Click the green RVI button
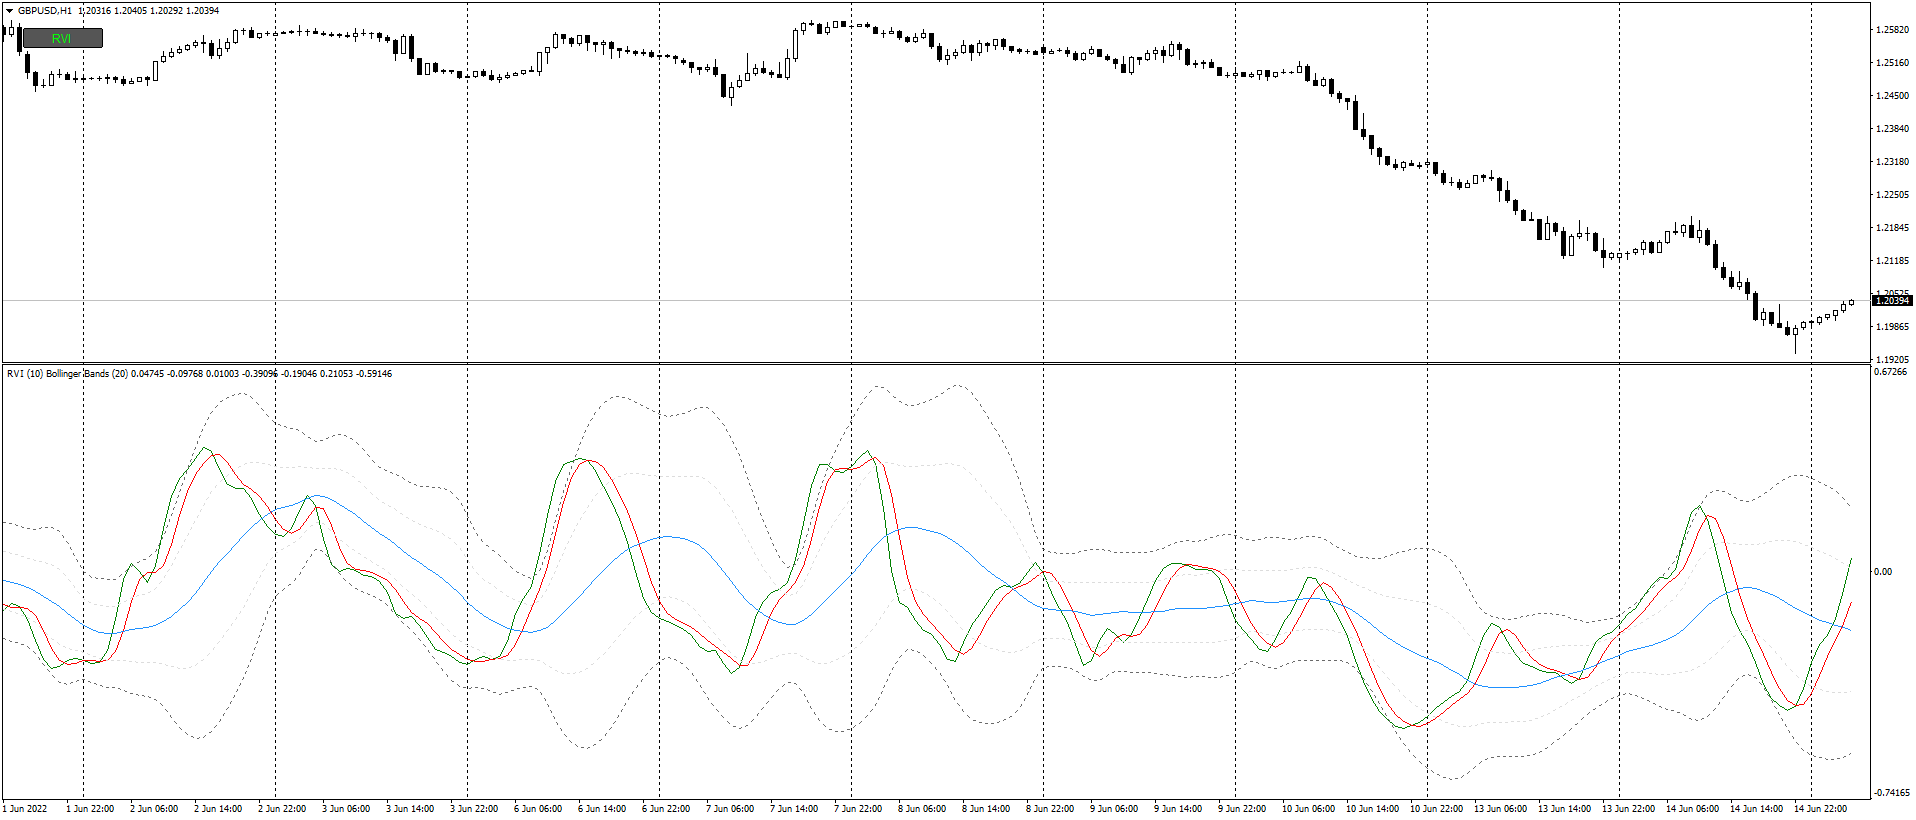1916x820 pixels. click(x=62, y=38)
